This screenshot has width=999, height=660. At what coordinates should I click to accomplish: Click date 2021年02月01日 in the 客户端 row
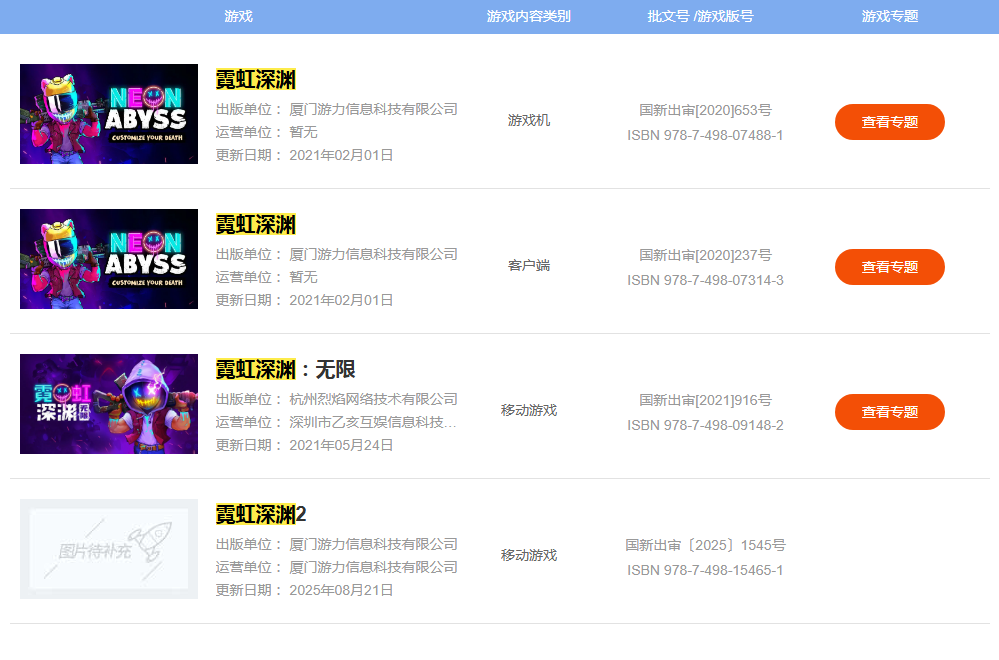[x=341, y=301]
